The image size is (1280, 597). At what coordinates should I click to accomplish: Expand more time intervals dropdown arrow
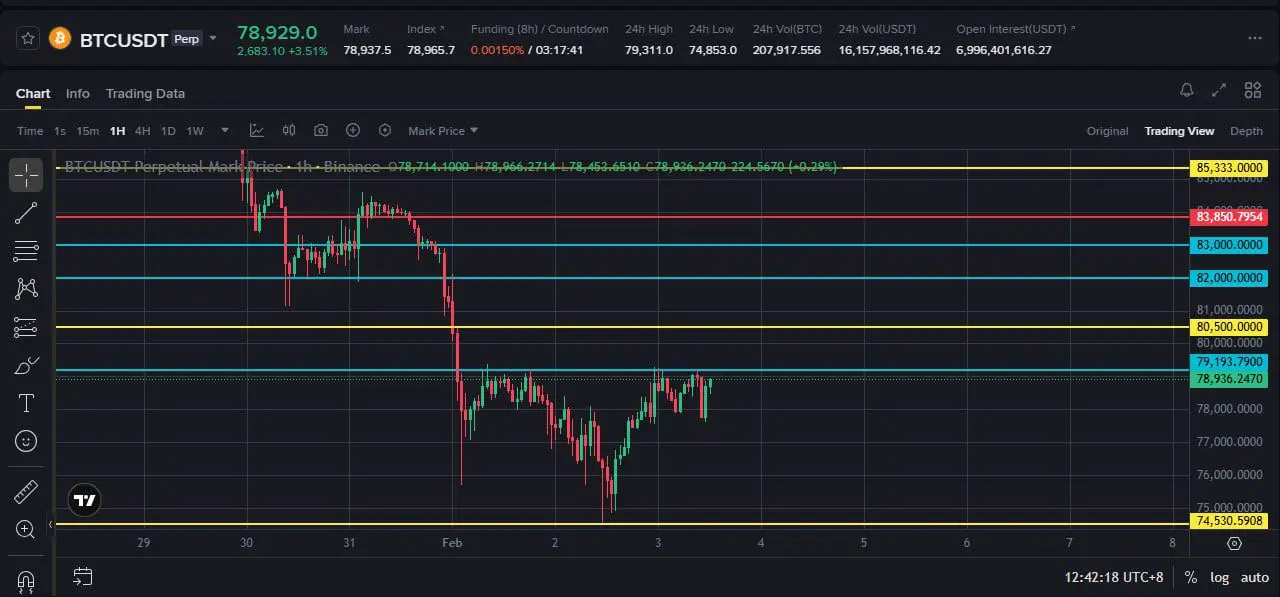coord(225,130)
